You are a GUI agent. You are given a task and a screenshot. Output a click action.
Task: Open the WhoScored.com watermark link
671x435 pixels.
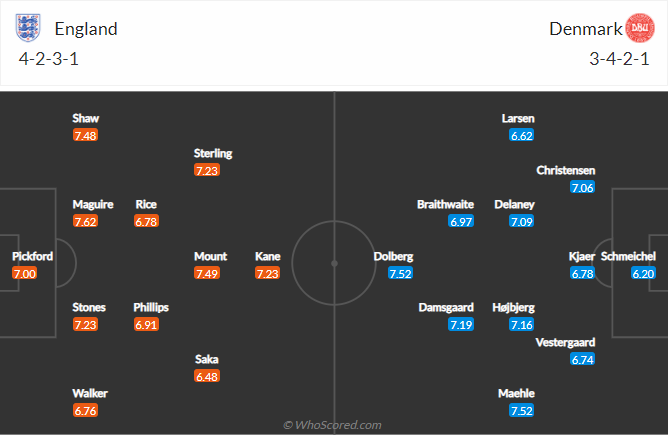point(332,425)
